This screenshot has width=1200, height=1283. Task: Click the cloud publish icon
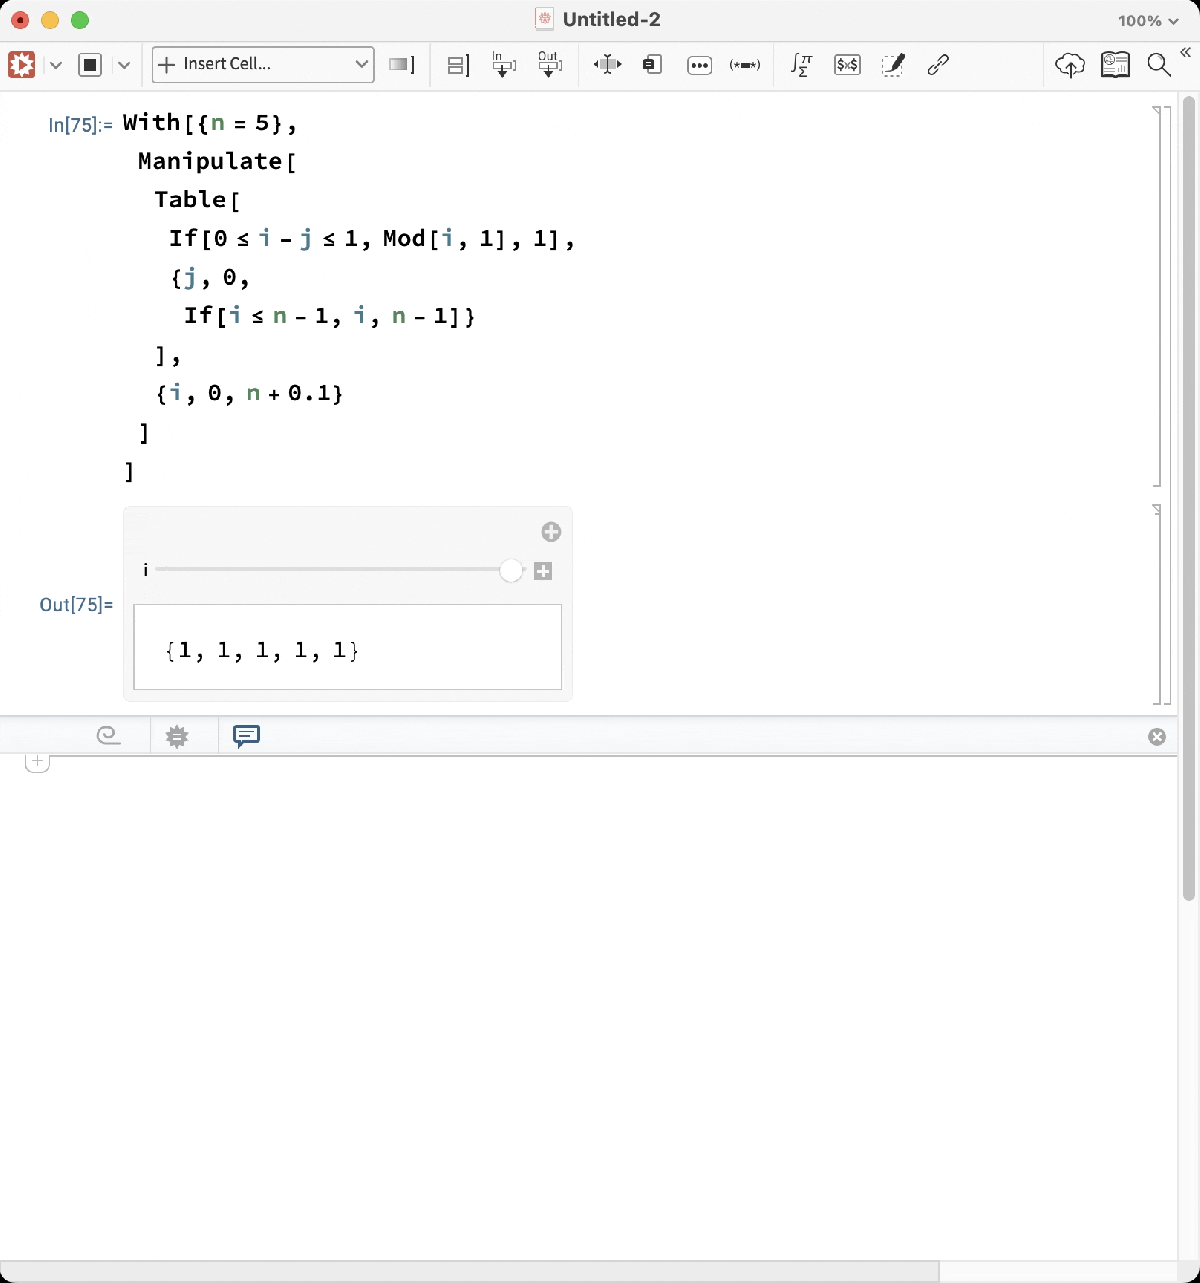pyautogui.click(x=1070, y=65)
